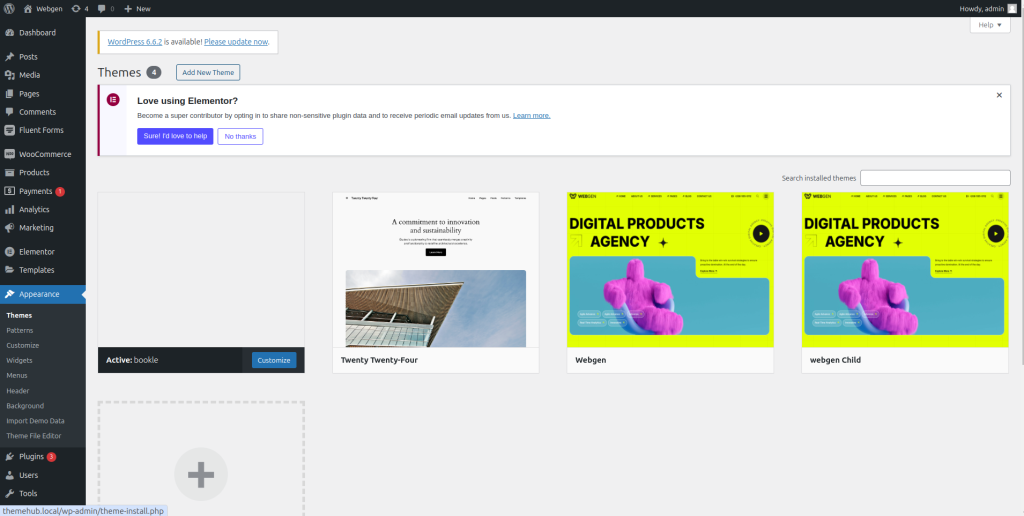
Task: Open Import Demo Data submenu item
Action: point(35,421)
